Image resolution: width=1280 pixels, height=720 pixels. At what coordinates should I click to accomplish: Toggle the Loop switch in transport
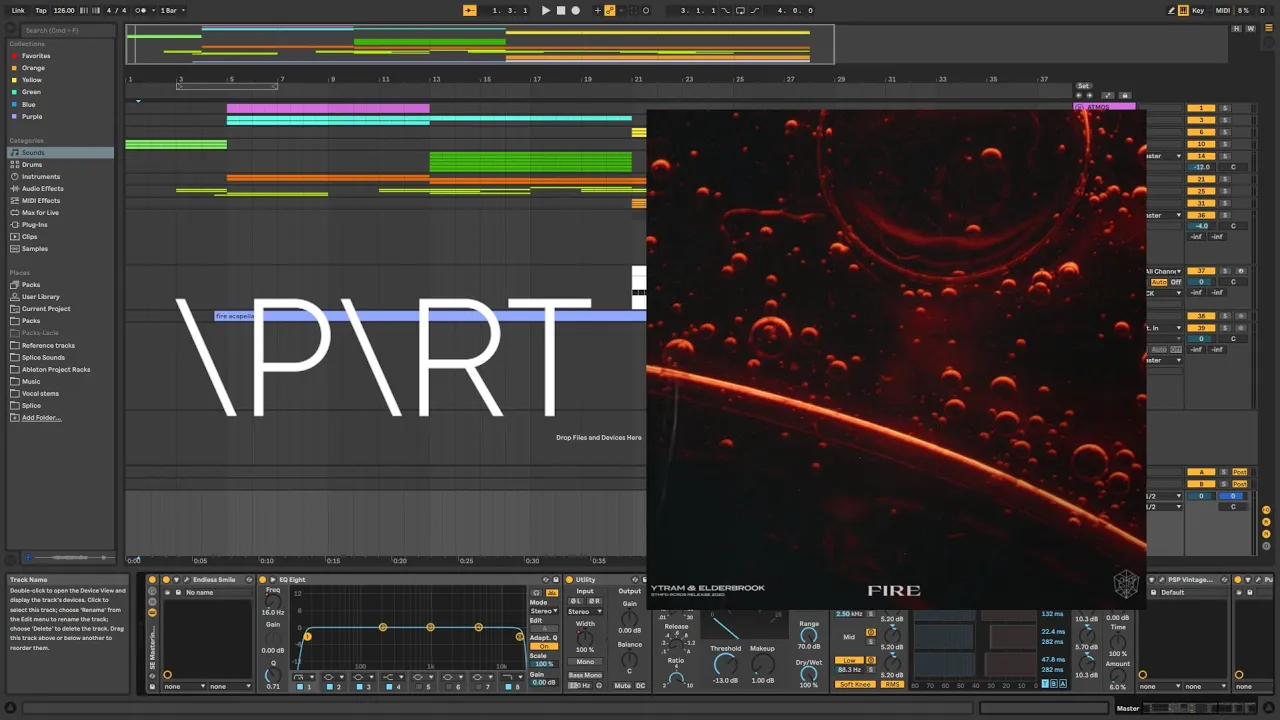pyautogui.click(x=740, y=10)
